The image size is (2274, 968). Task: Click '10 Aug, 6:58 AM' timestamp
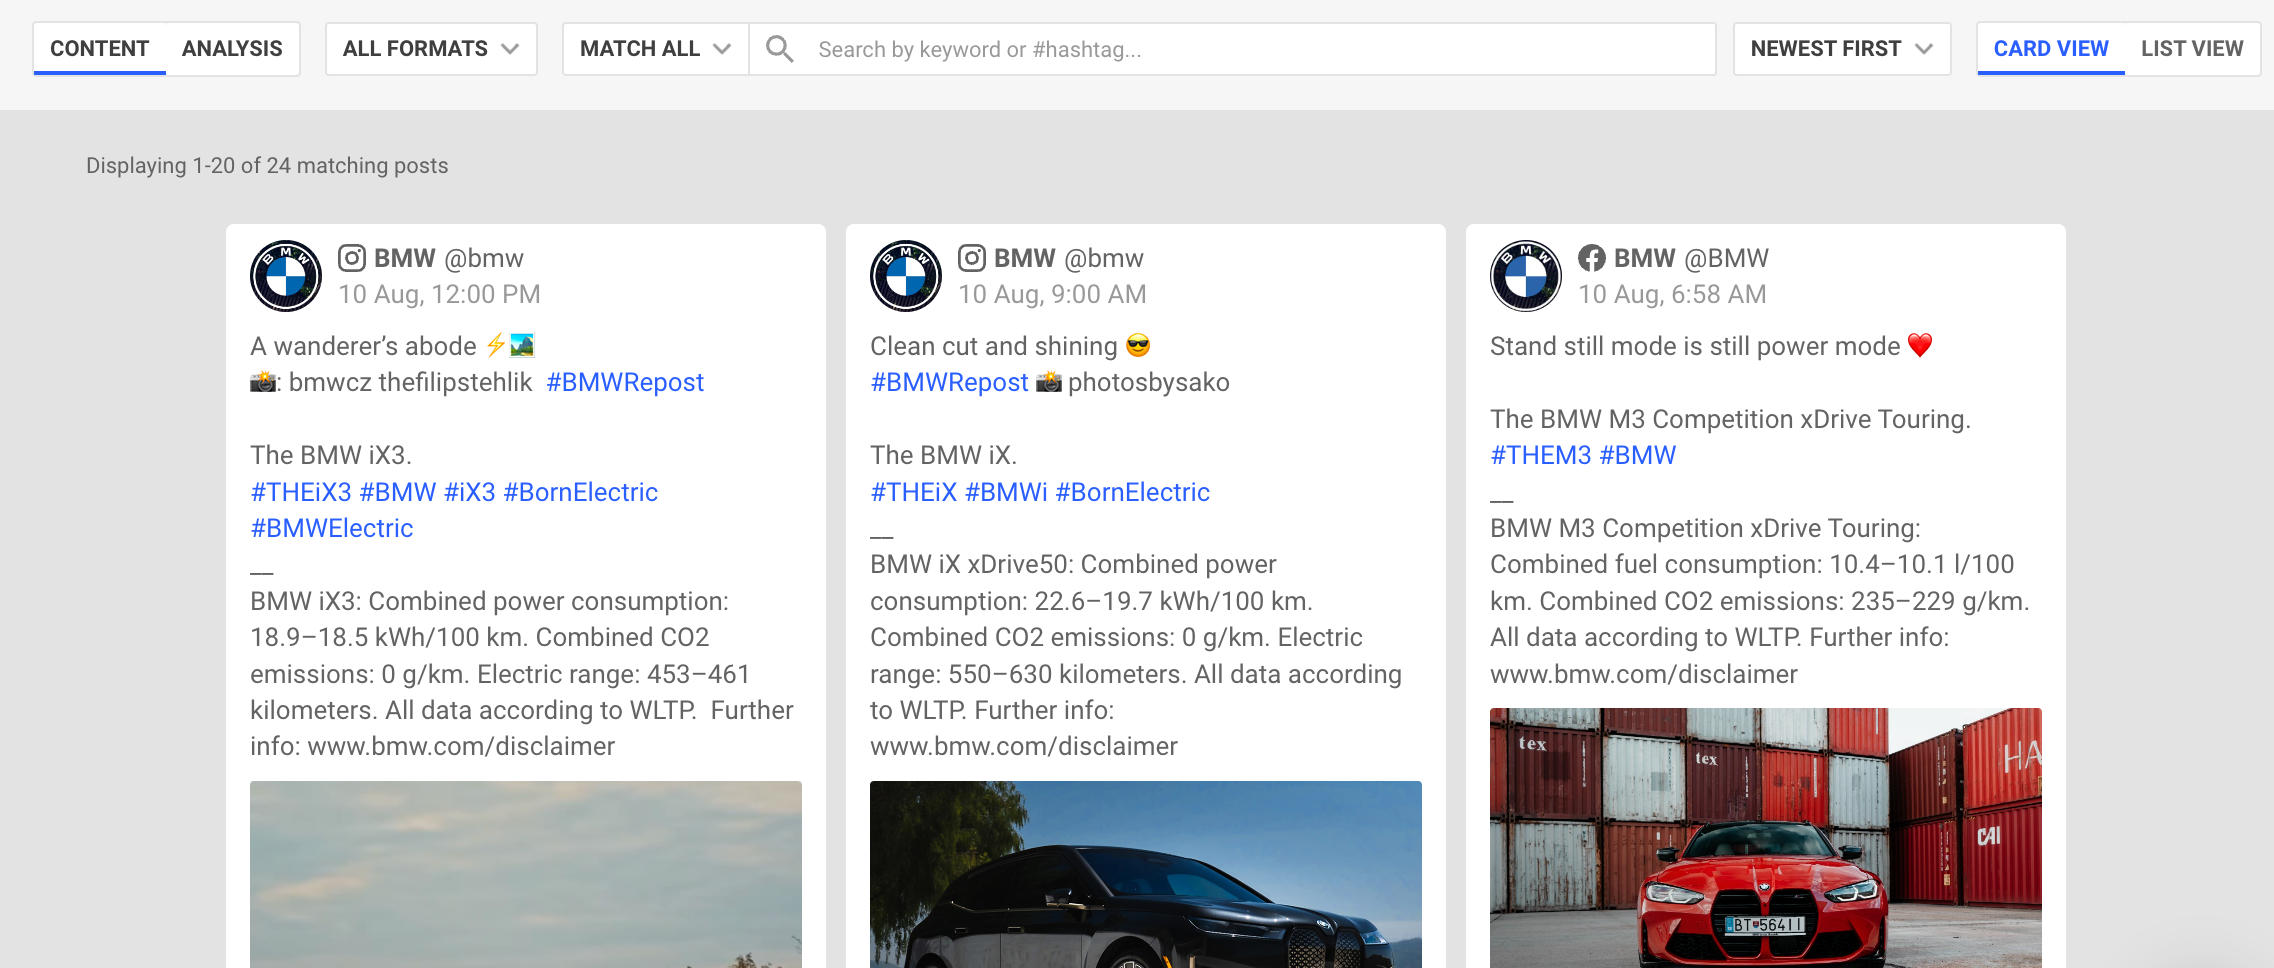pyautogui.click(x=1672, y=294)
